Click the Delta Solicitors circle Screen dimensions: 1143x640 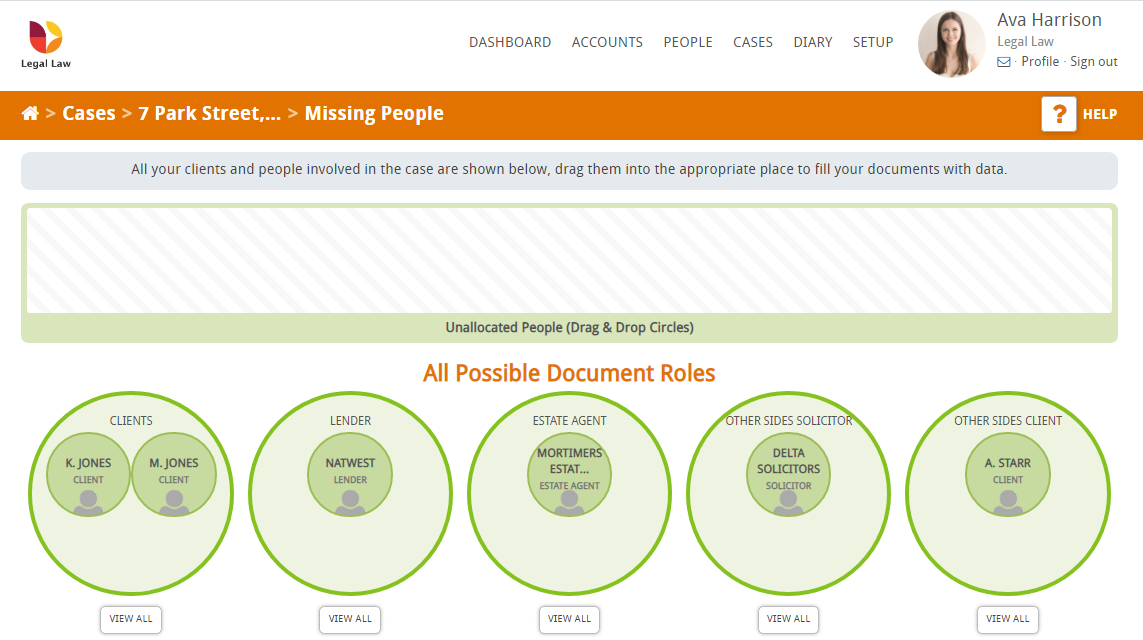pyautogui.click(x=787, y=474)
